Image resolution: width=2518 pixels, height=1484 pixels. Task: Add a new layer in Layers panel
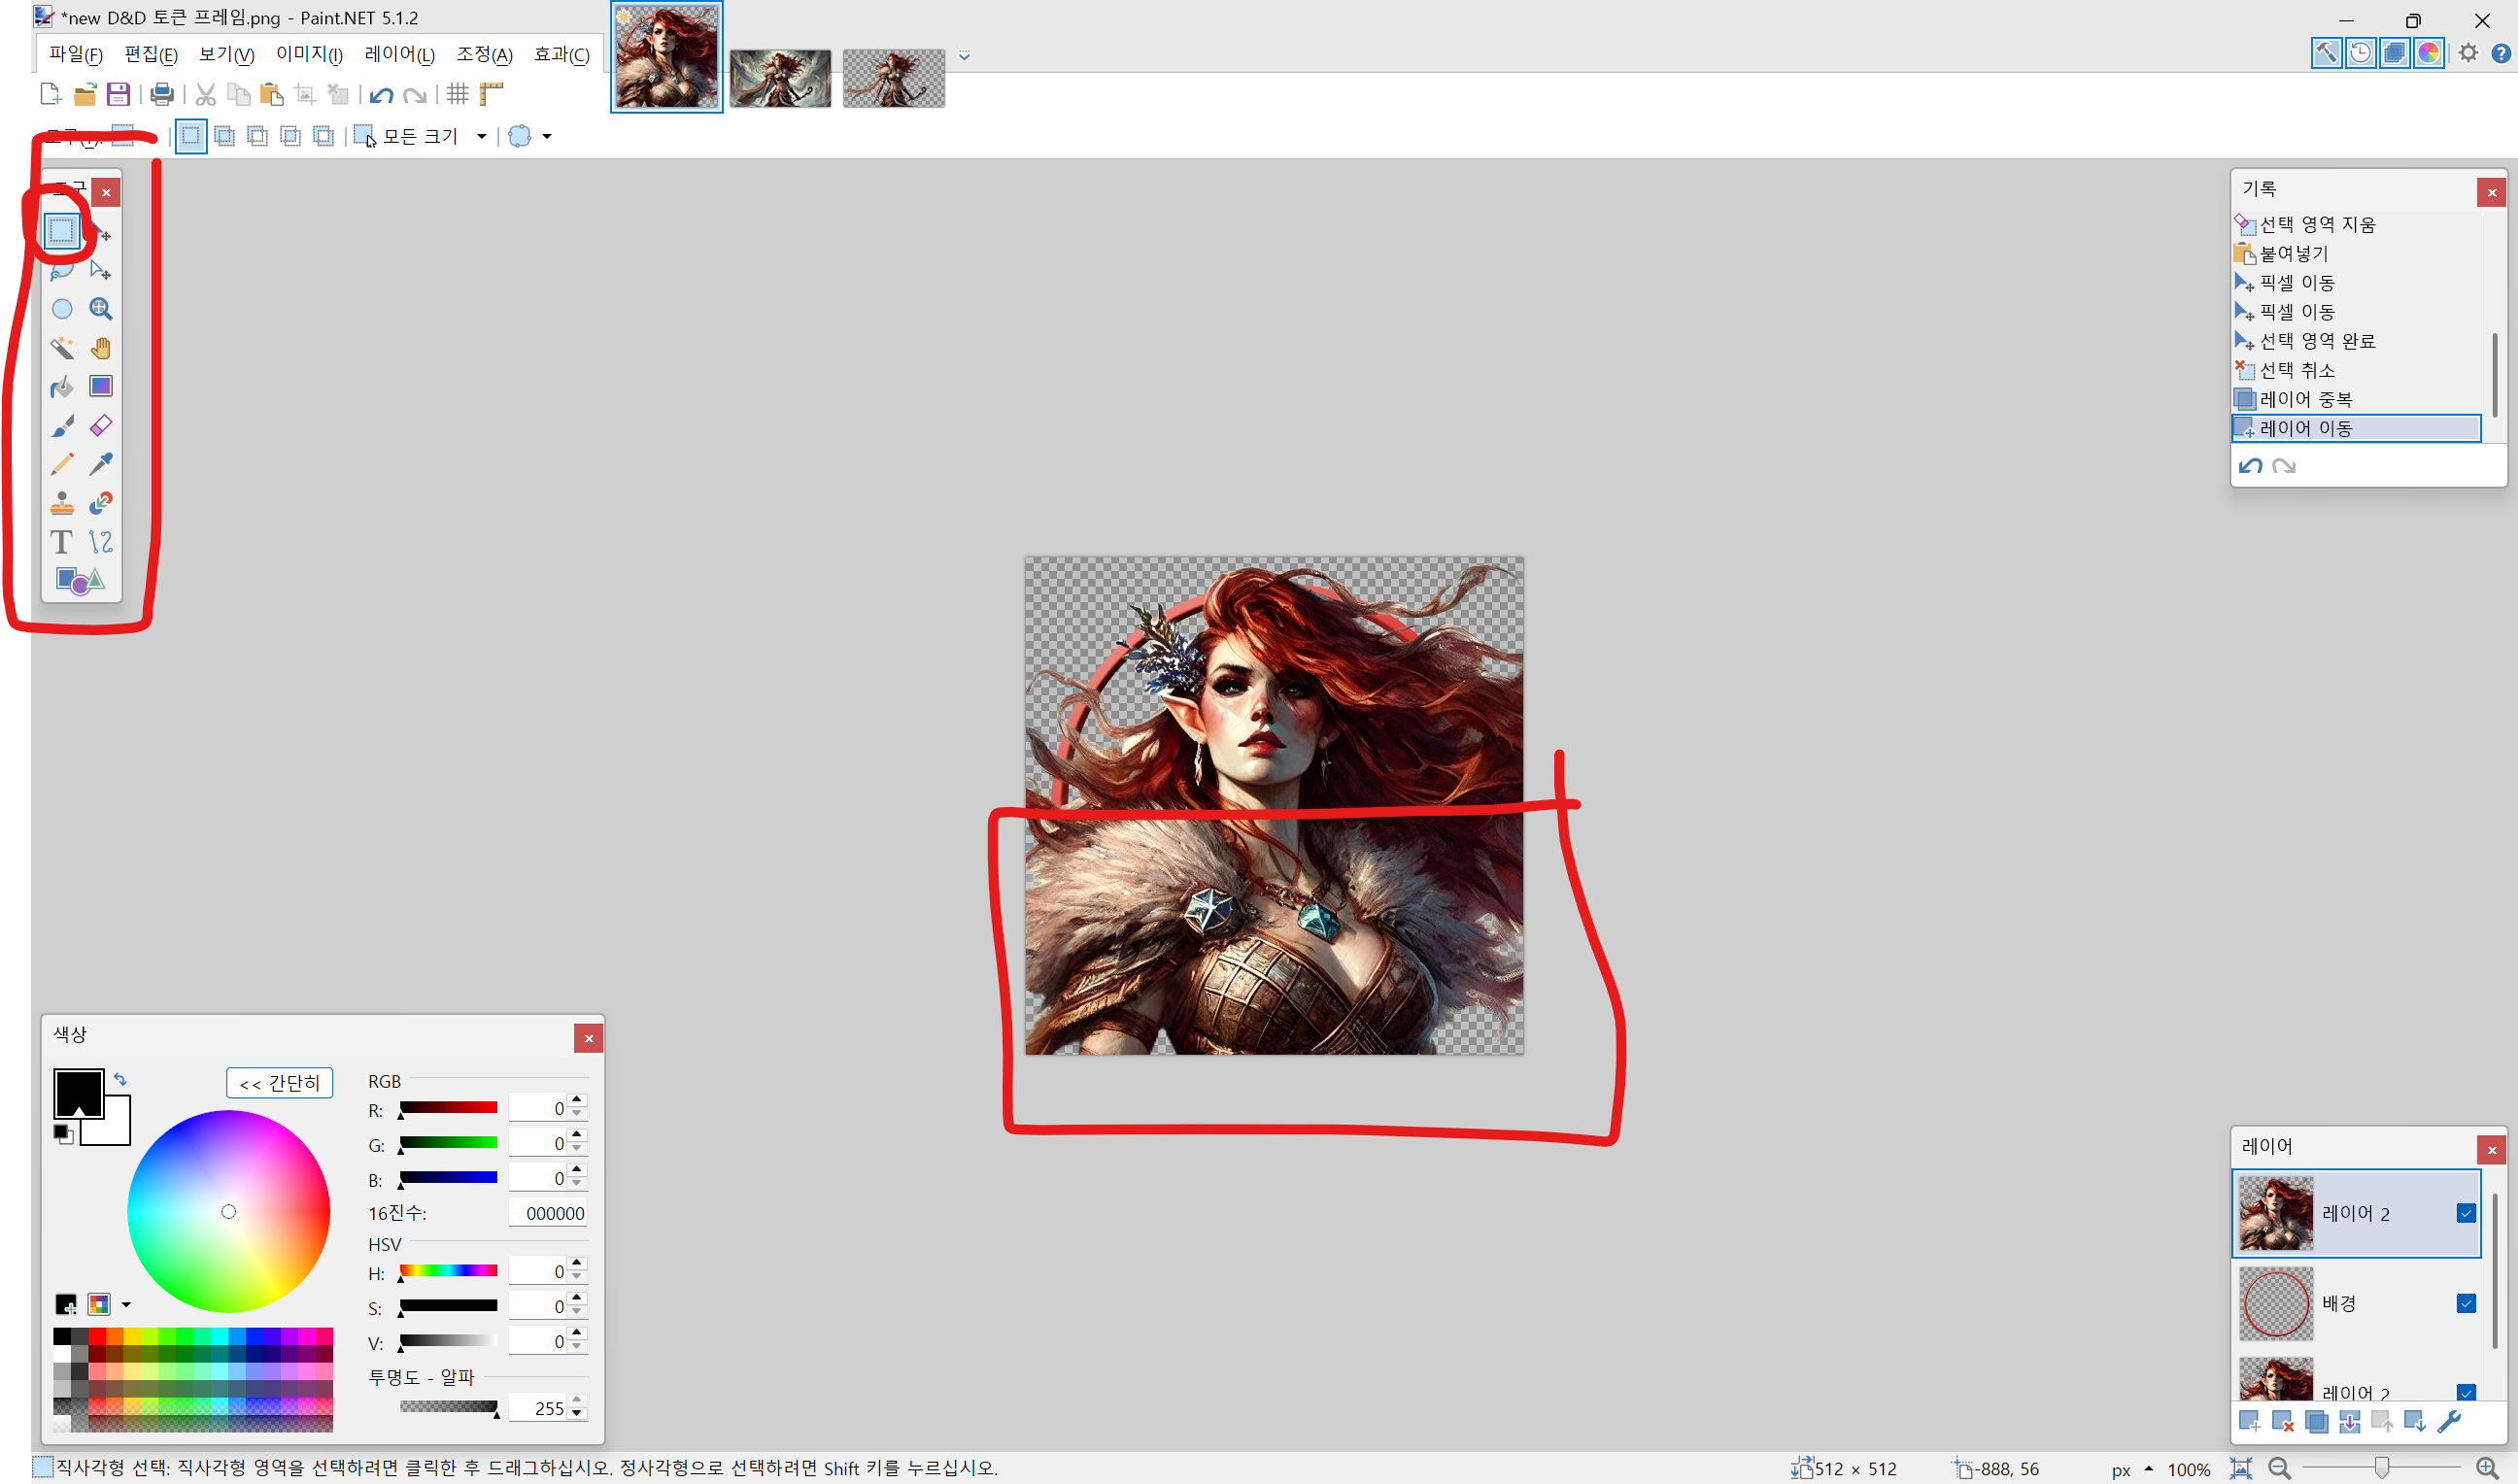click(x=2250, y=1421)
